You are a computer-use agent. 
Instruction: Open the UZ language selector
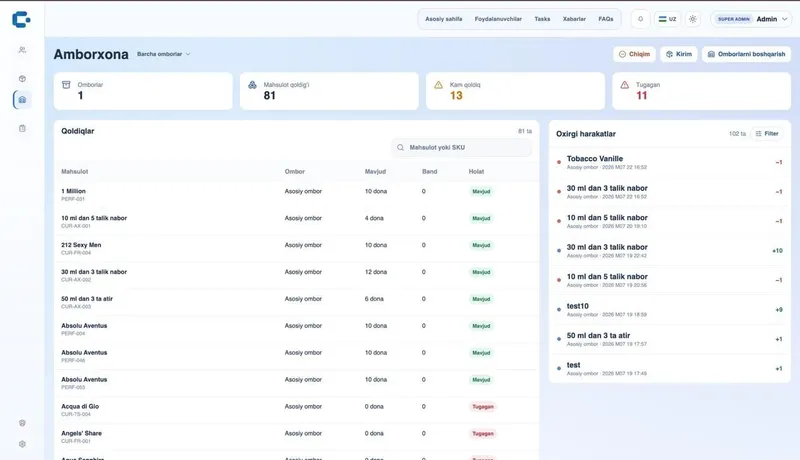[x=667, y=19]
